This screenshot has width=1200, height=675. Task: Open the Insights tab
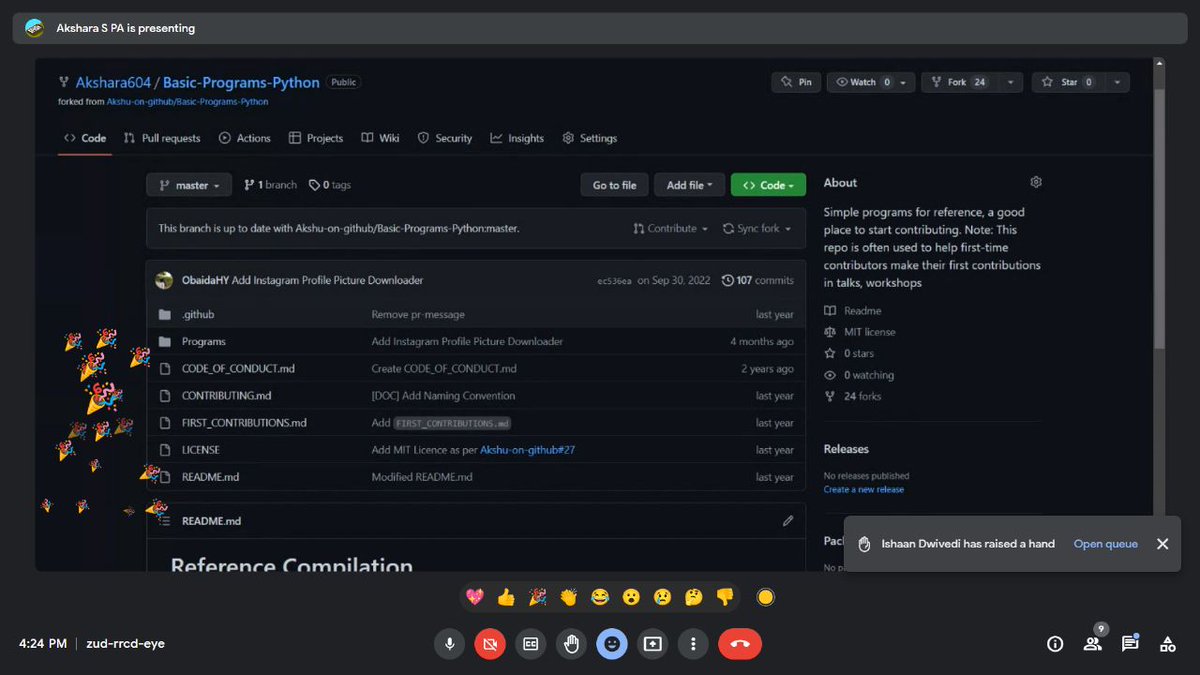(518, 138)
